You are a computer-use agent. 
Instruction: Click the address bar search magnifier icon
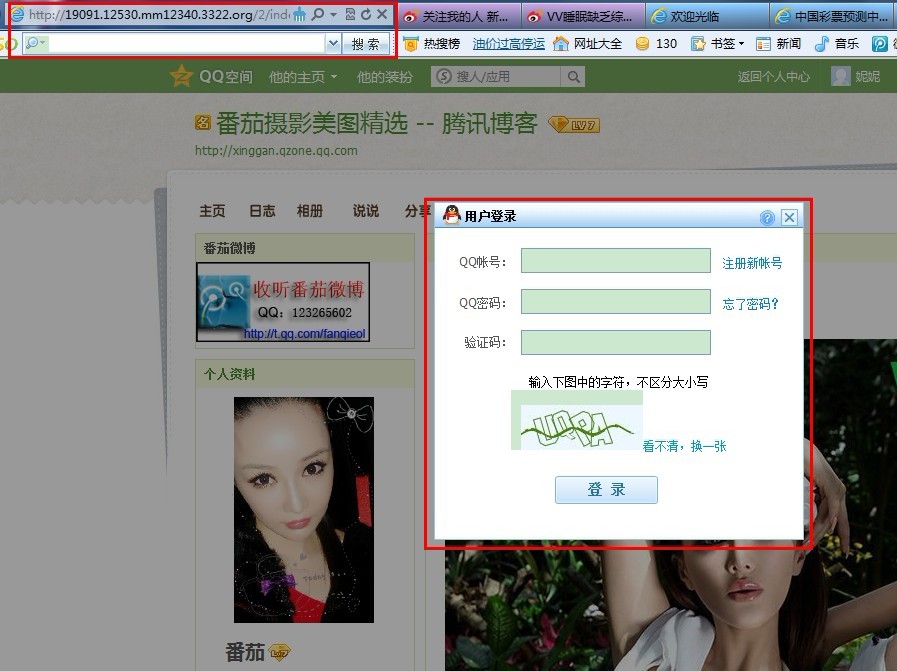pyautogui.click(x=317, y=14)
